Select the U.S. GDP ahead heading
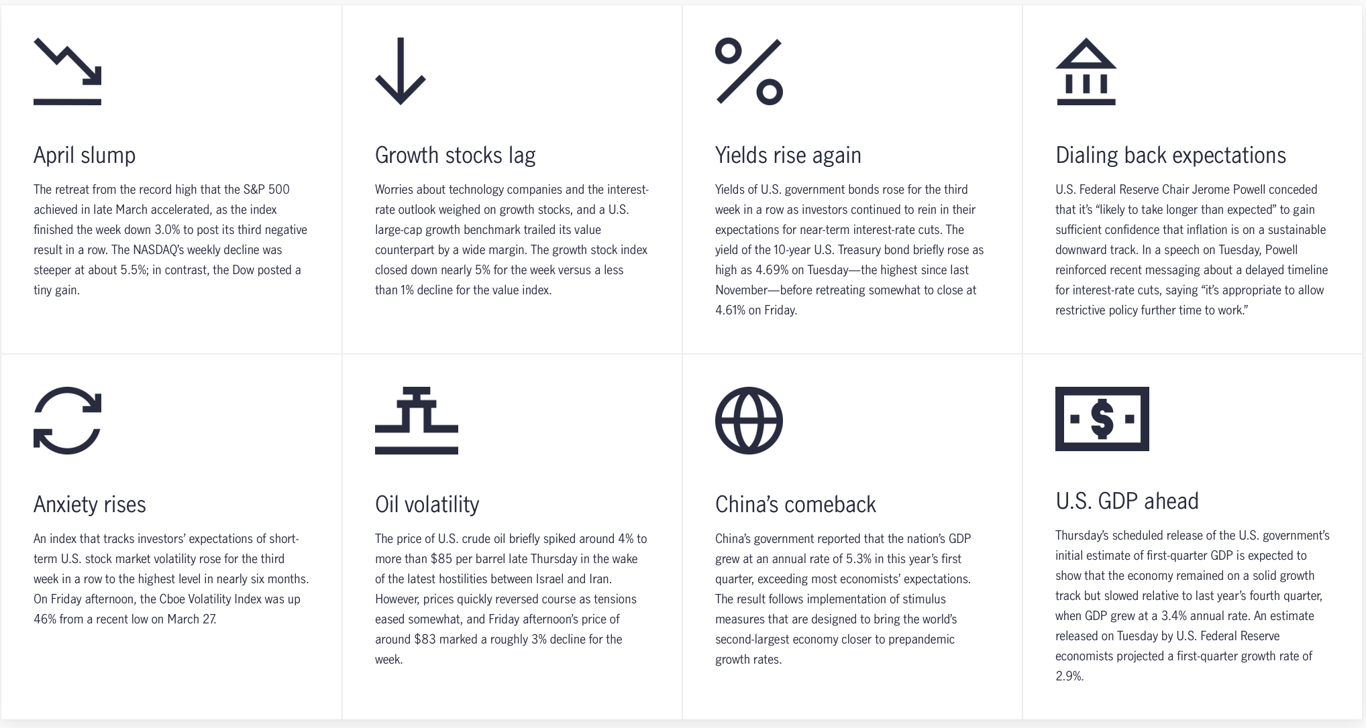 point(1127,500)
